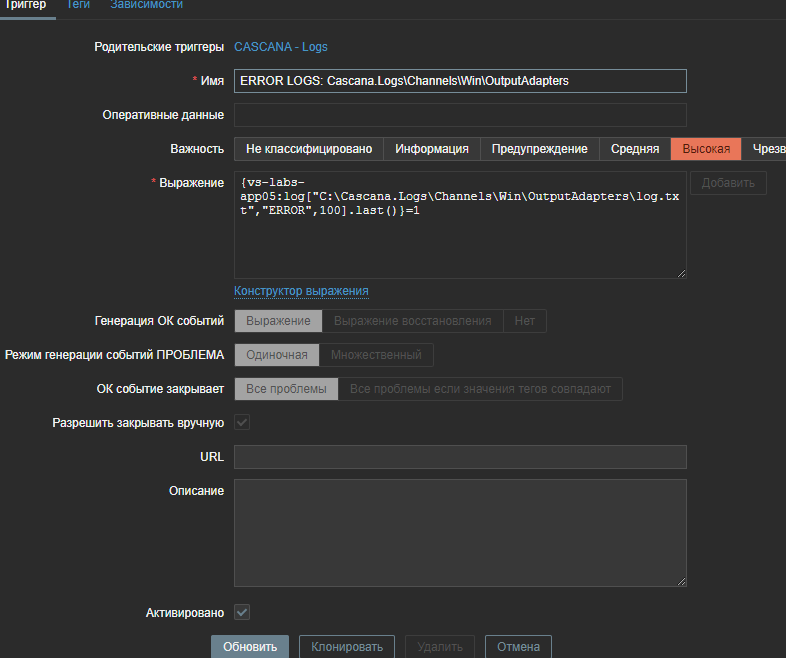
Task: Toggle the Активировано checkbox
Action: [x=242, y=612]
